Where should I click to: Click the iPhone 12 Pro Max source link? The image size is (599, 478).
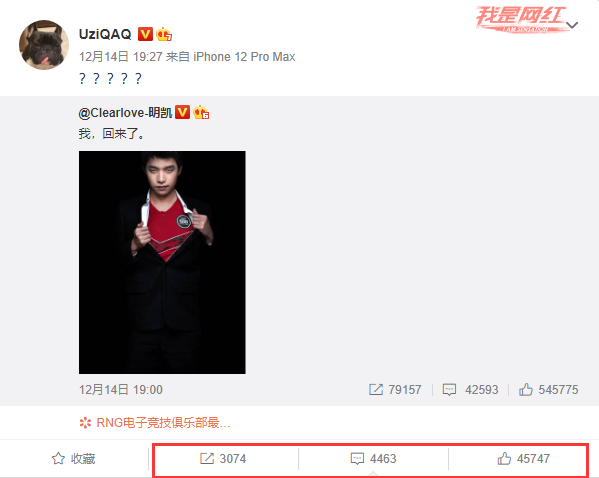(244, 57)
